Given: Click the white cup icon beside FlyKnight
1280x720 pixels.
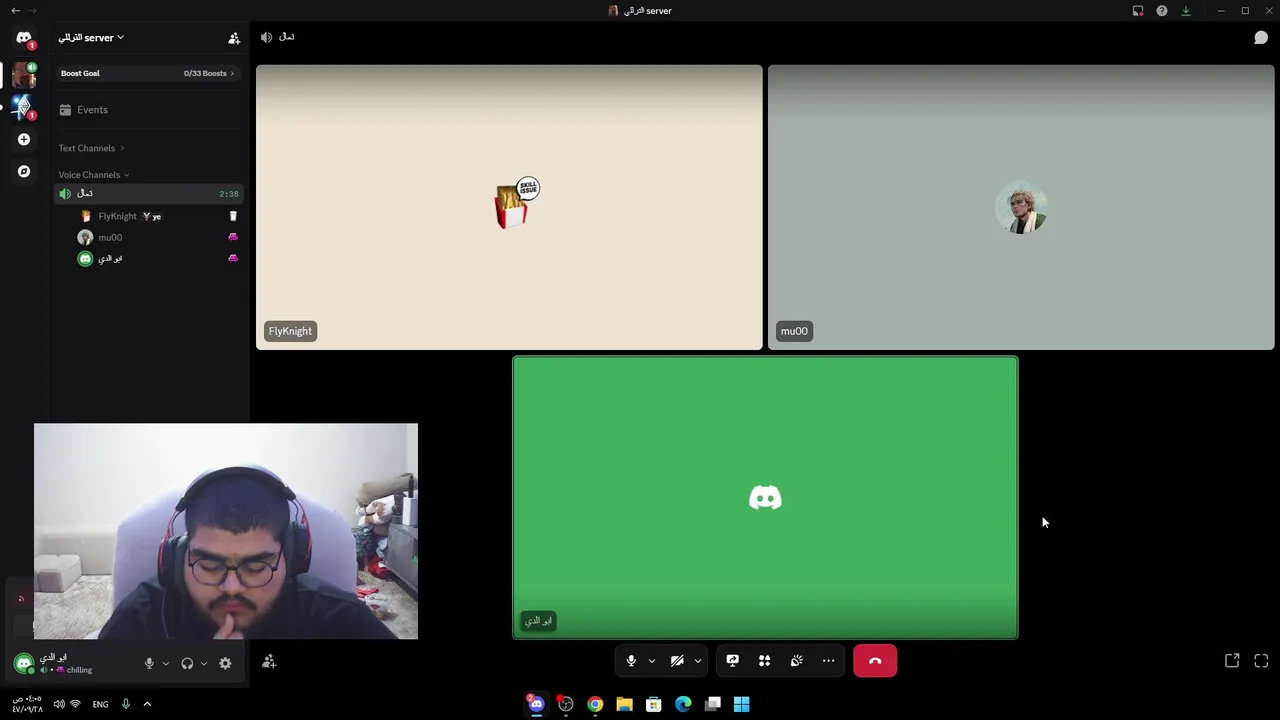Looking at the screenshot, I should coord(233,216).
